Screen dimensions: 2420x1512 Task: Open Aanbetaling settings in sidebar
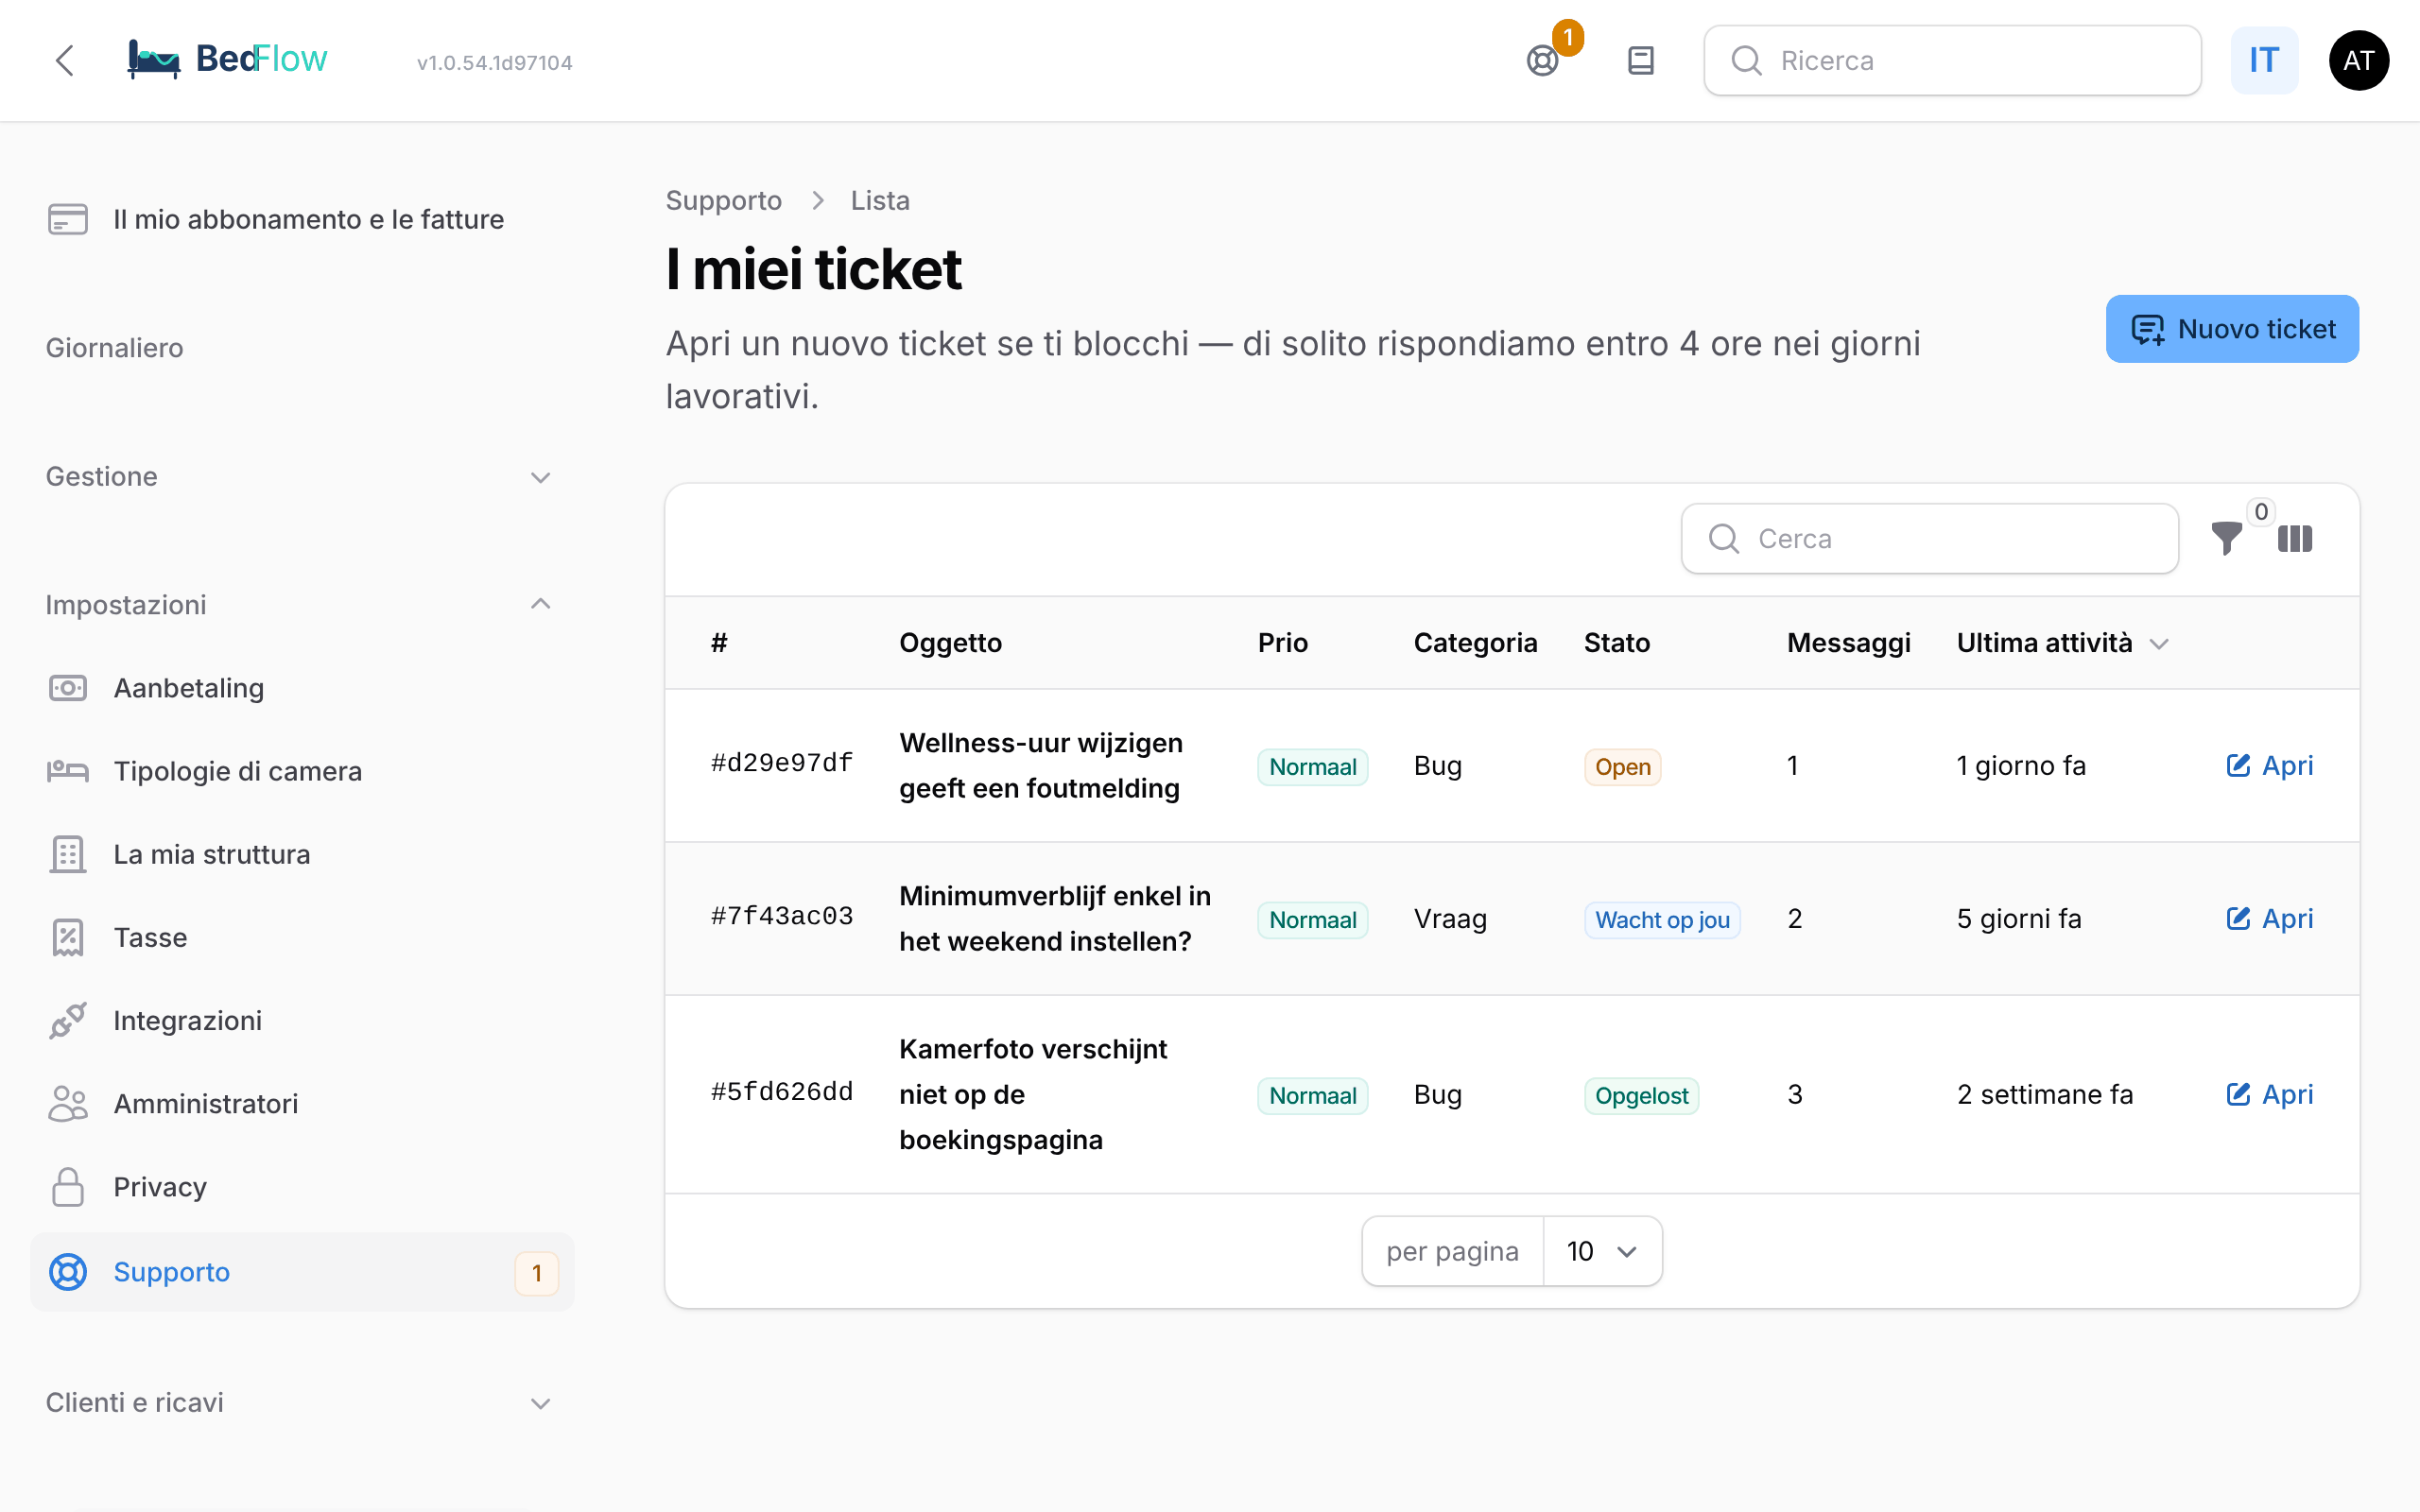(302, 688)
